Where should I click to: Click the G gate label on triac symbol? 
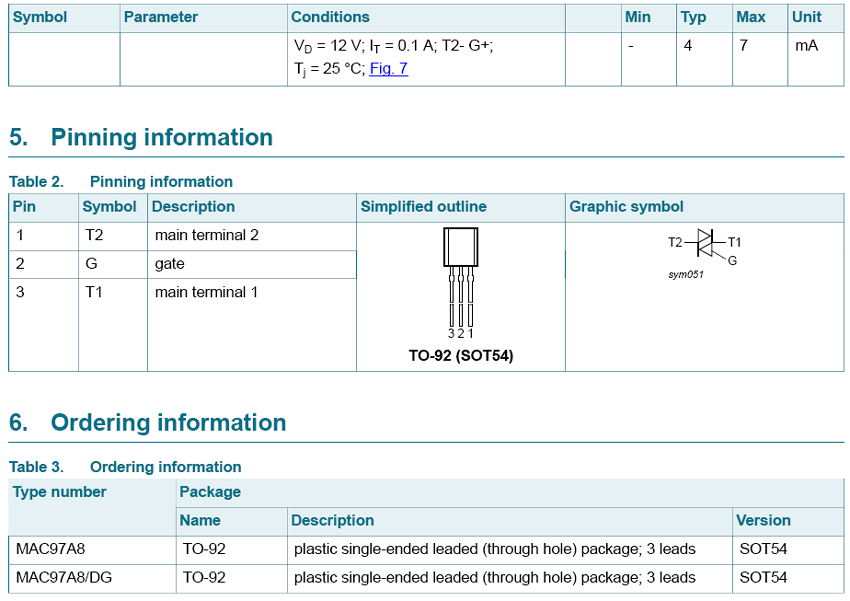coord(732,260)
